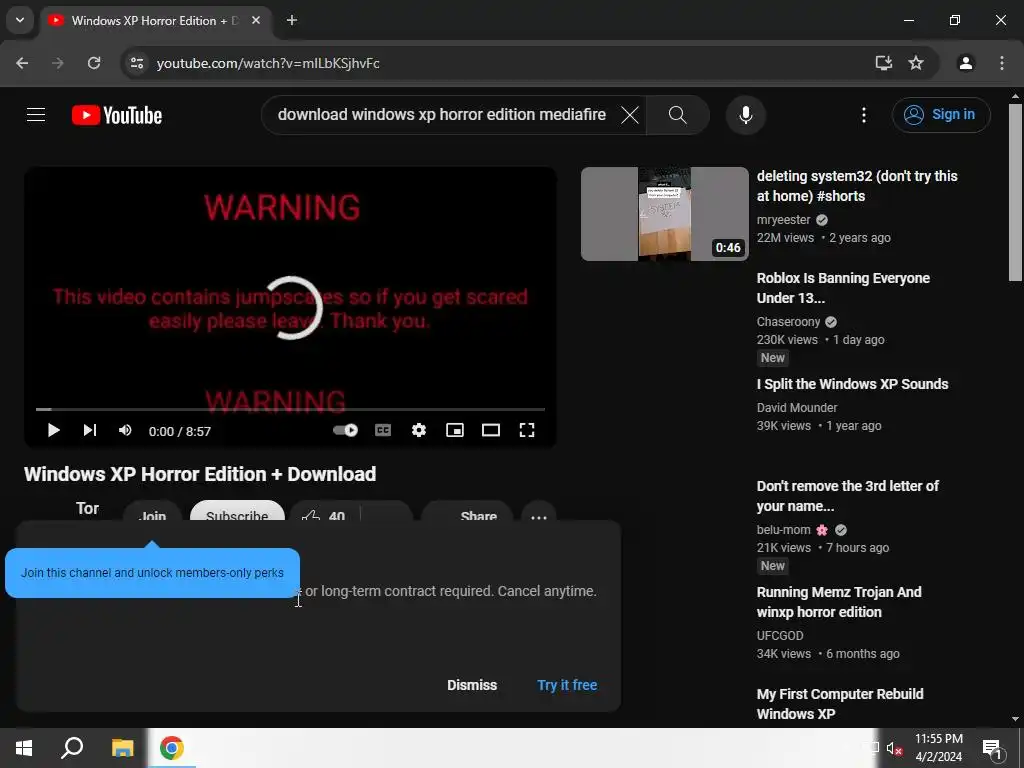
Task: Open 'Running Memz Trojan And winxp horror' video
Action: 839,602
